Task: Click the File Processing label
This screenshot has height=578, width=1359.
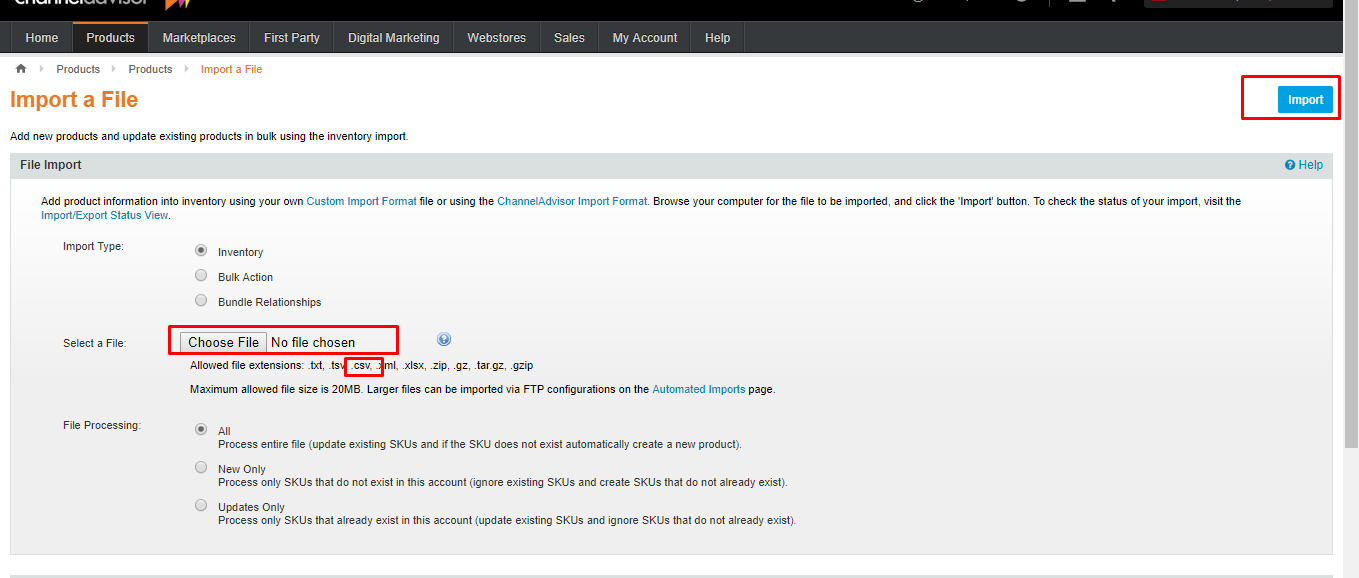Action: (102, 425)
